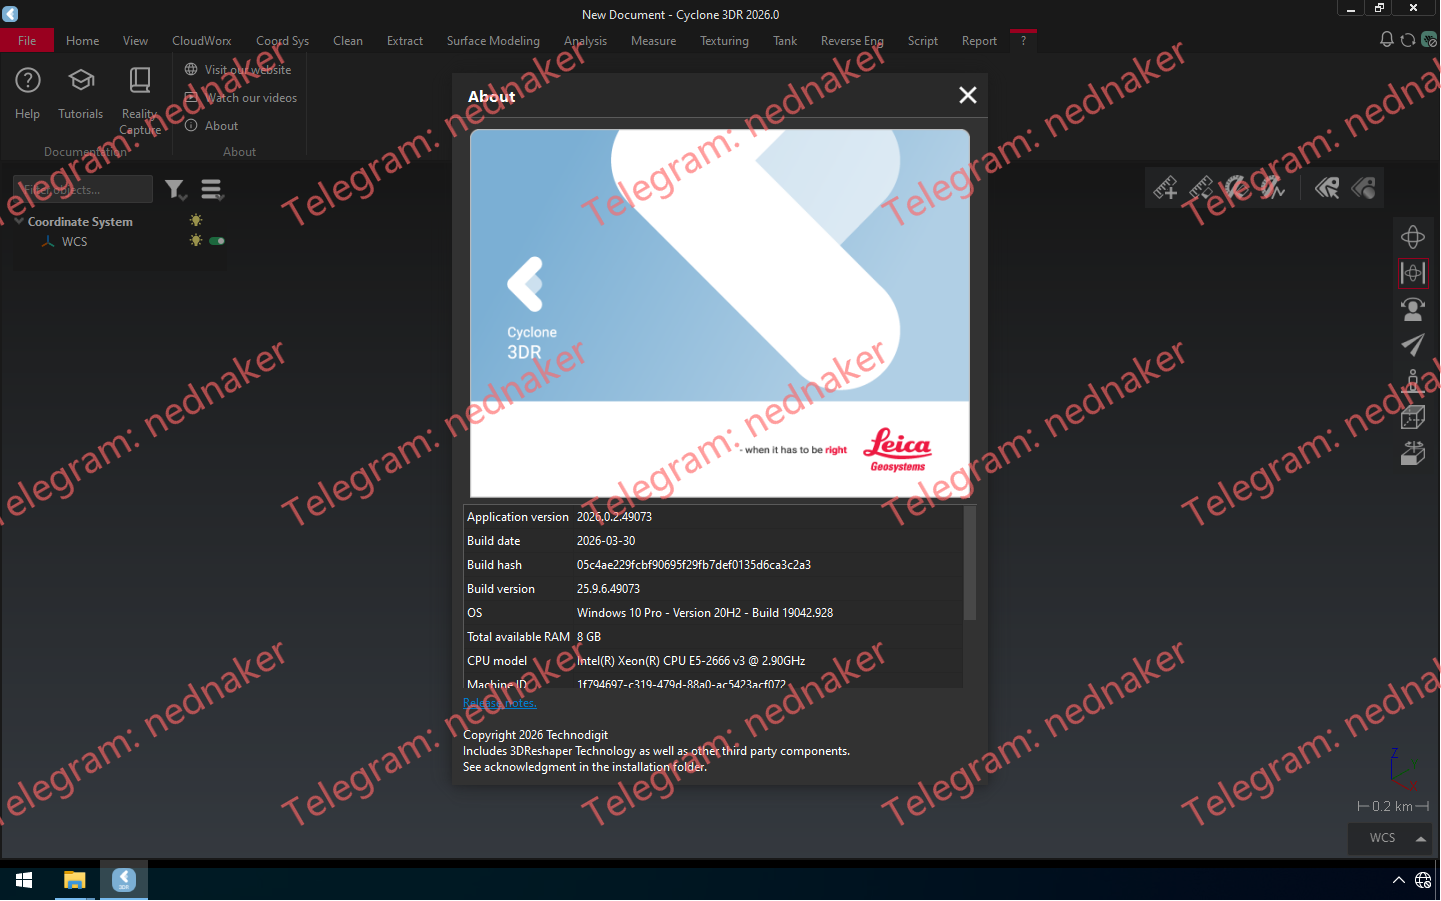Activate the fly-through navigation paper plane icon

click(1412, 345)
